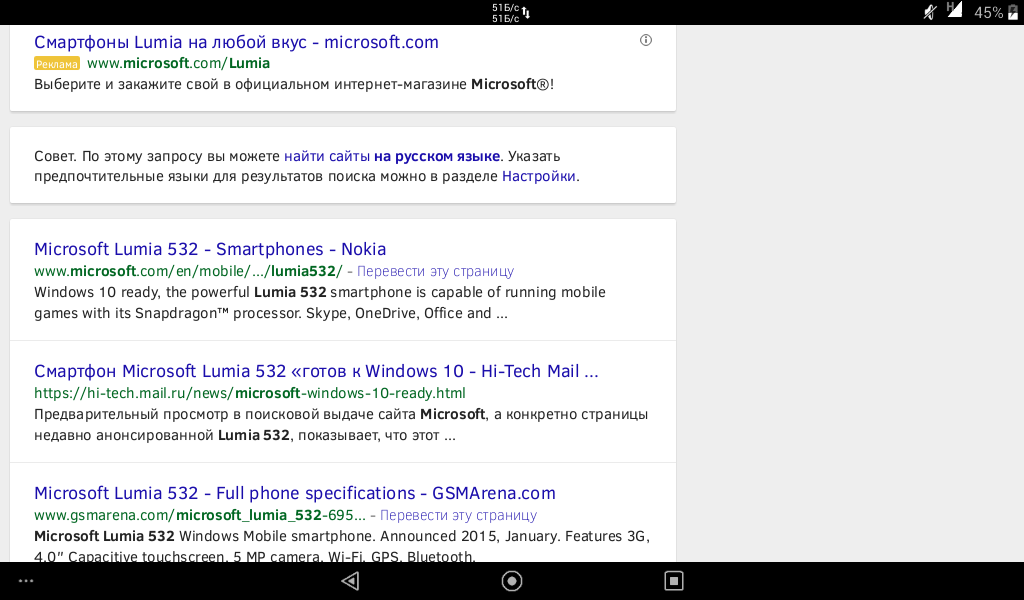This screenshot has width=1024, height=600.
Task: Click snippet mentioning Announced 2015, January
Action: click(342, 546)
